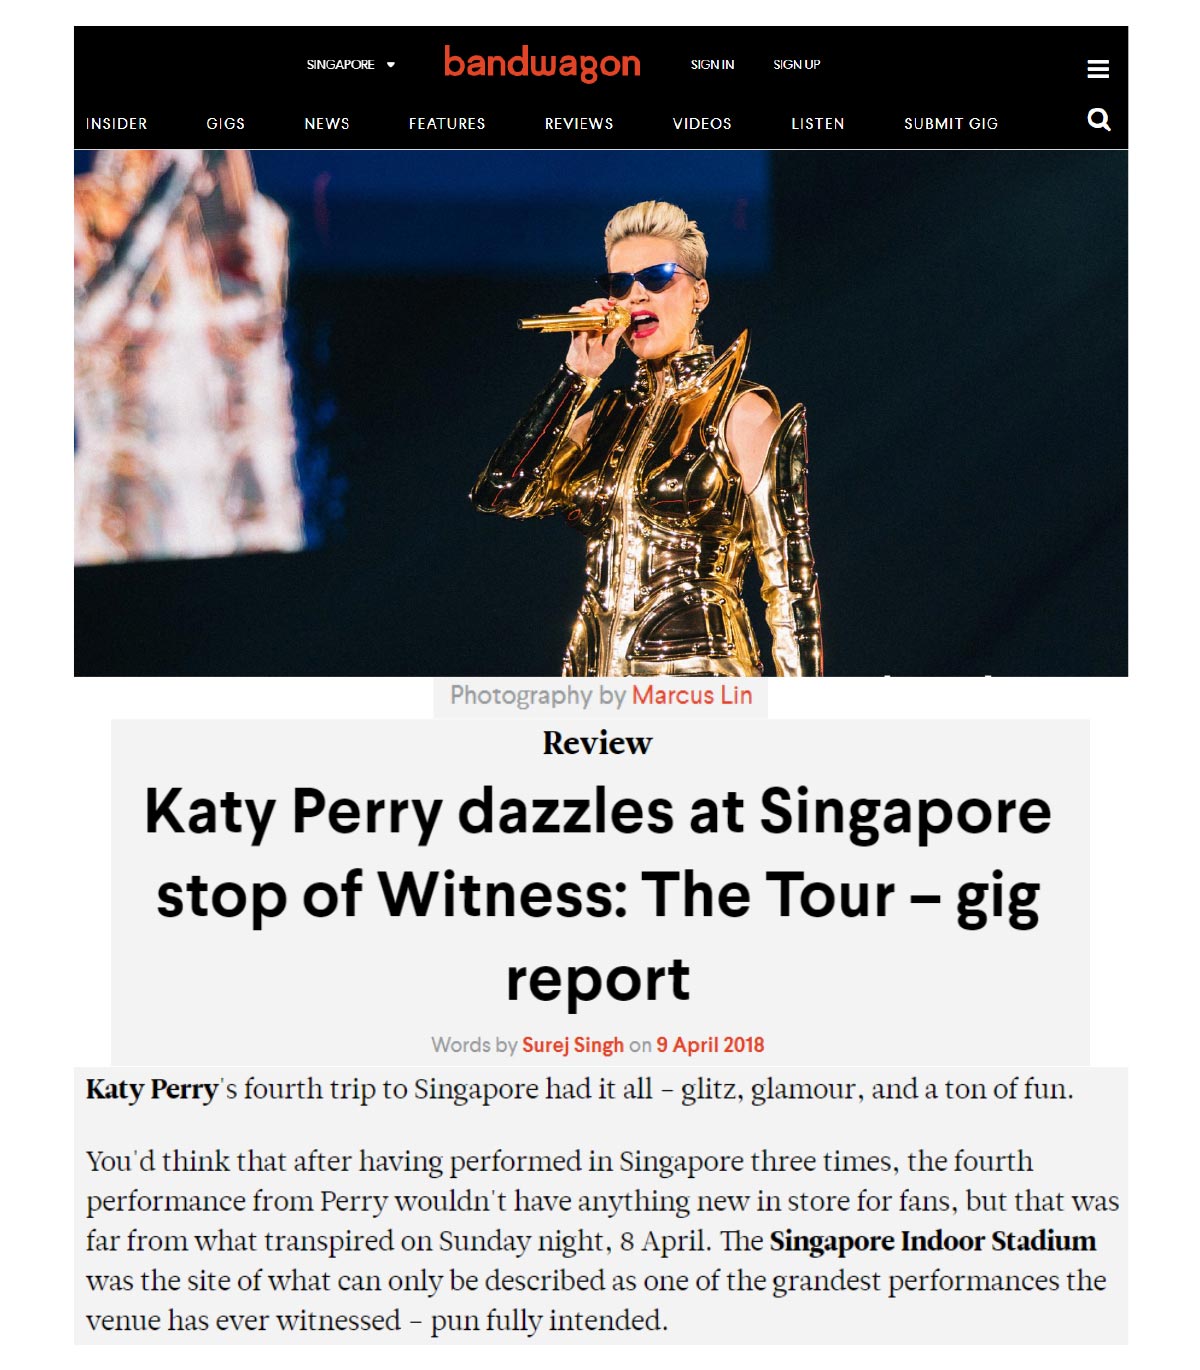Go to Videos page
Screen dimensions: 1200x1370
[x=702, y=124]
